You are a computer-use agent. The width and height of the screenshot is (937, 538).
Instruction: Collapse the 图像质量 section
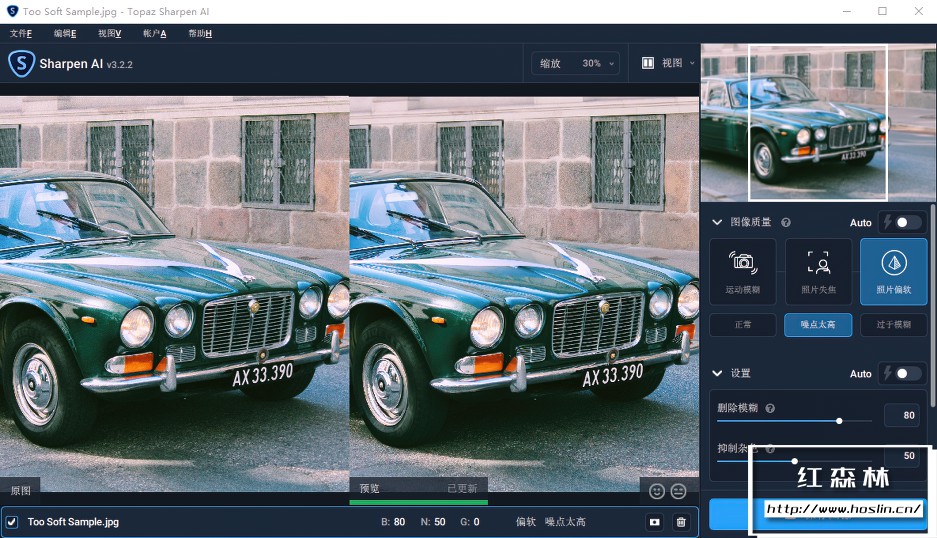click(717, 222)
